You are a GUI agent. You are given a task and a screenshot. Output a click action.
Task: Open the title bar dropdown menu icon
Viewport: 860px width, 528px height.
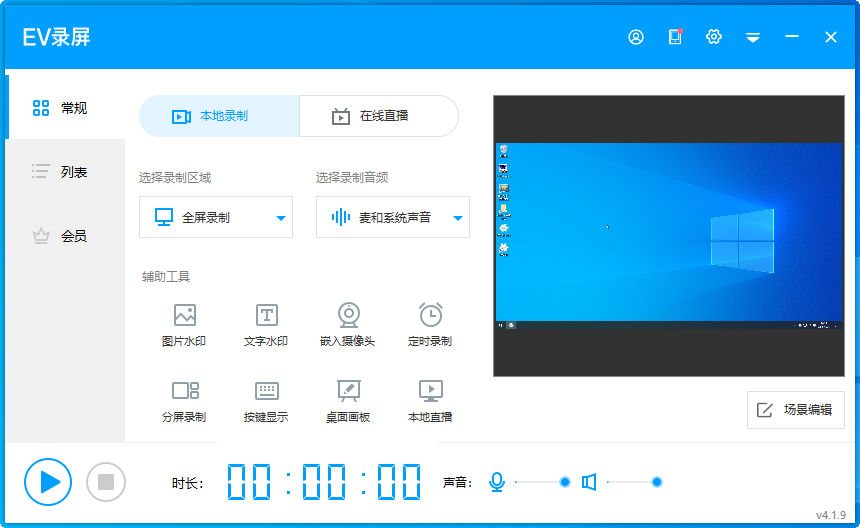[752, 37]
